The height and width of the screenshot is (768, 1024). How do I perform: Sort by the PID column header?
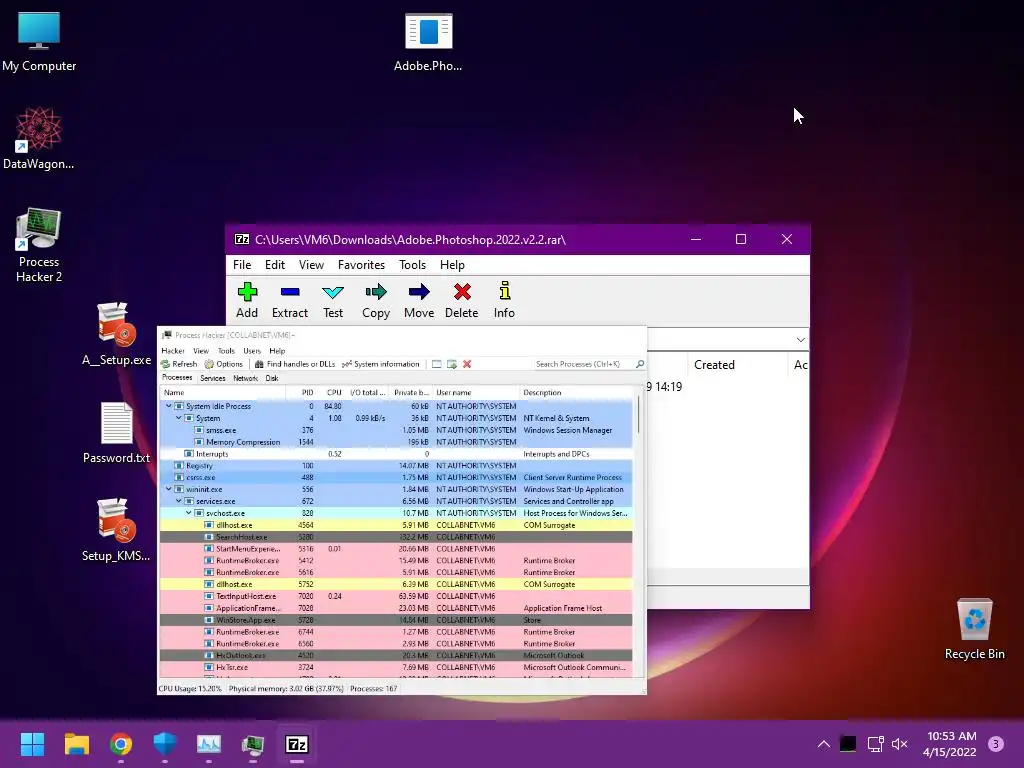click(301, 392)
